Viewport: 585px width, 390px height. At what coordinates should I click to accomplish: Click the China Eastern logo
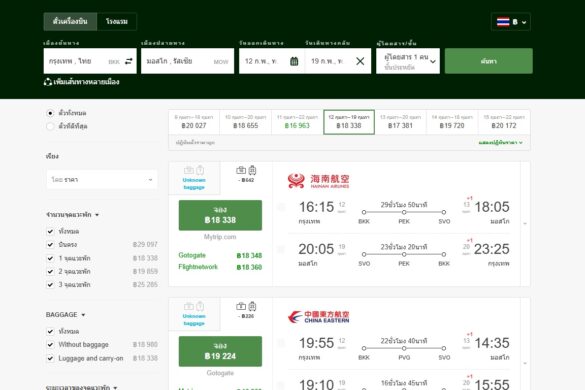click(x=318, y=317)
